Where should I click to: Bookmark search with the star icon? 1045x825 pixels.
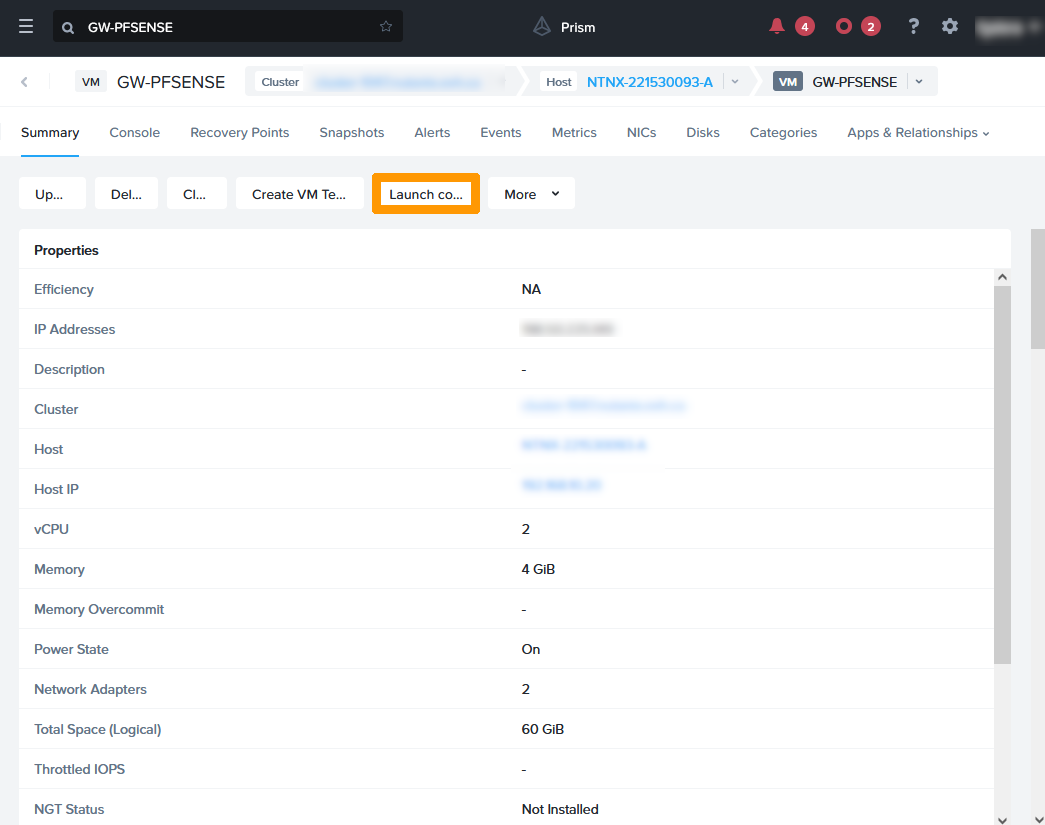tap(386, 27)
